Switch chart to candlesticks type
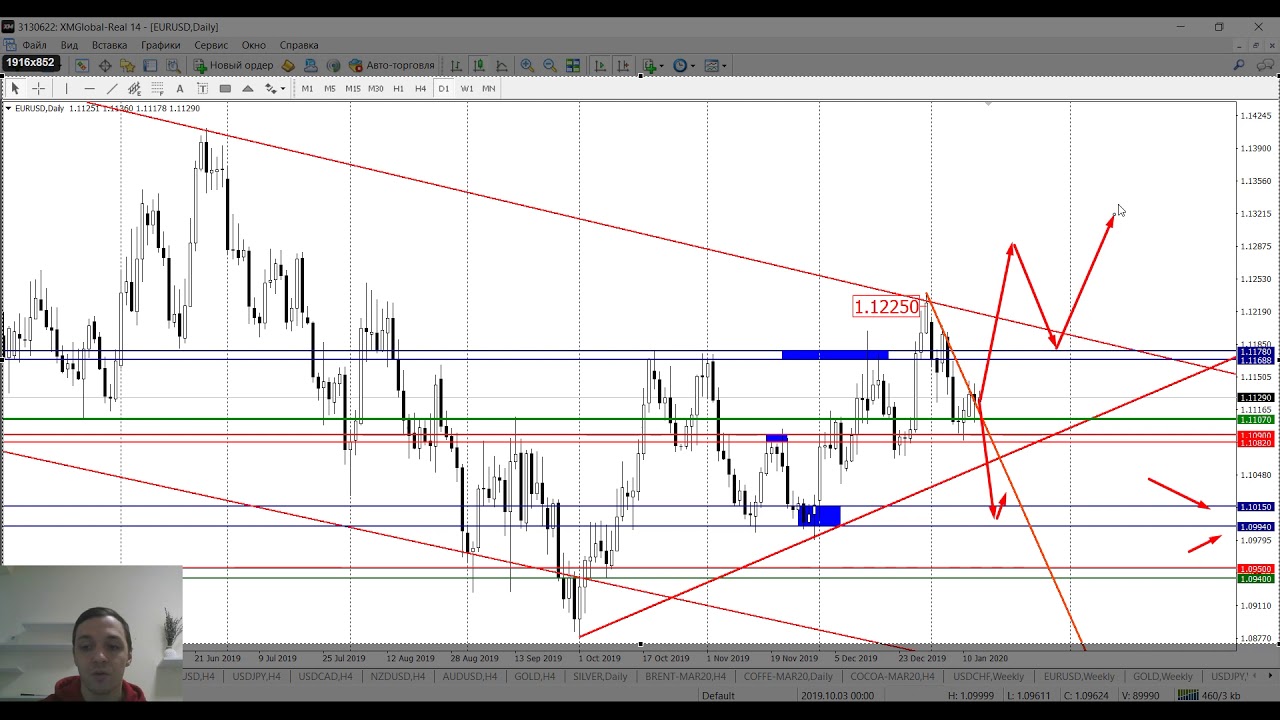Screen dimensions: 1280x720 click(479, 65)
